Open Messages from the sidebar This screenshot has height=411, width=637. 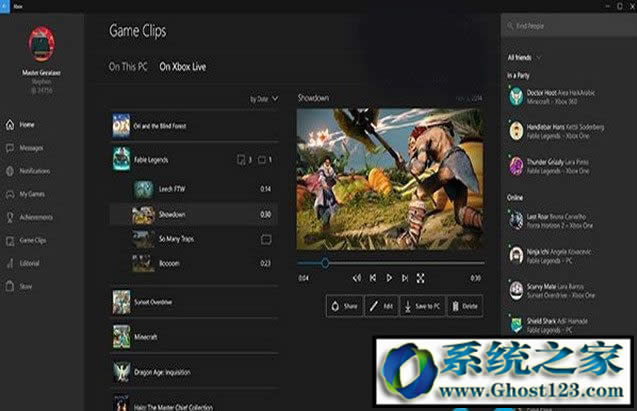pyautogui.click(x=30, y=148)
